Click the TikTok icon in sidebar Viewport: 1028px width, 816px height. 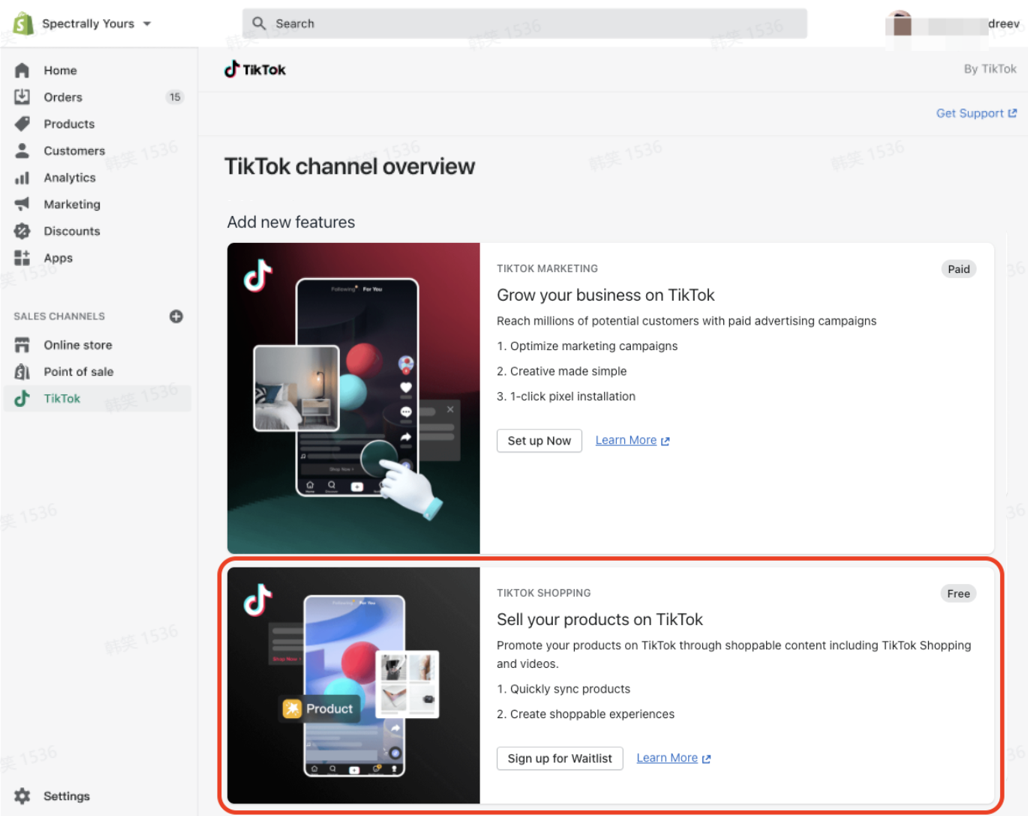tap(22, 398)
